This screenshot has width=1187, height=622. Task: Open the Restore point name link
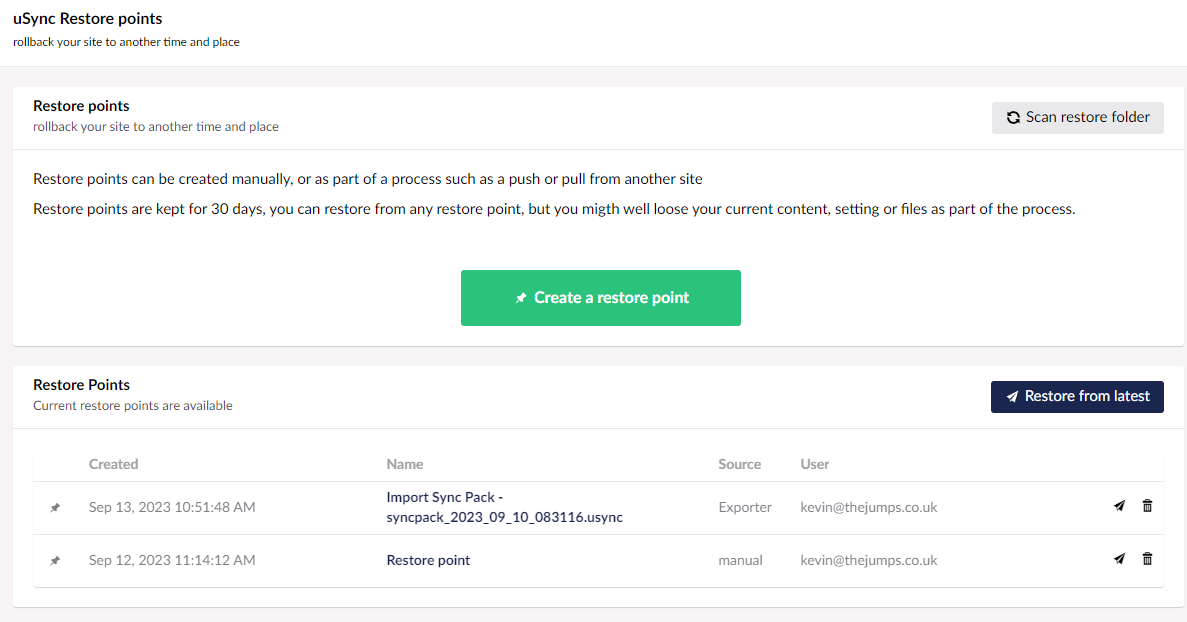[x=428, y=560]
